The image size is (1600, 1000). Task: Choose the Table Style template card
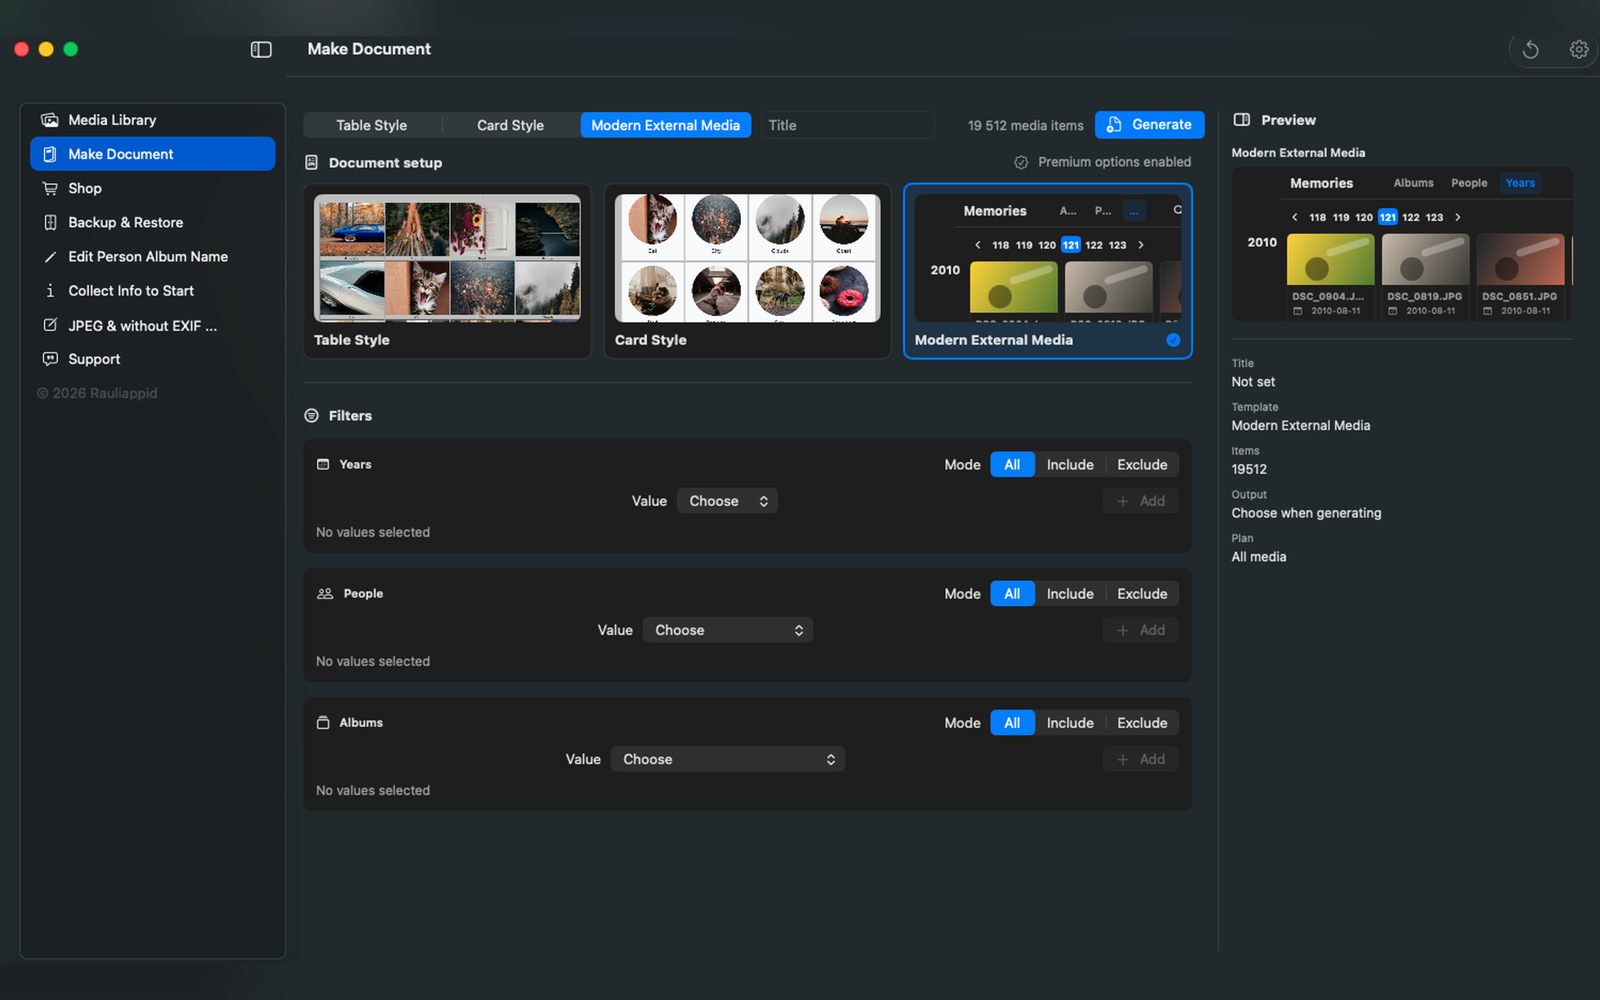click(447, 271)
